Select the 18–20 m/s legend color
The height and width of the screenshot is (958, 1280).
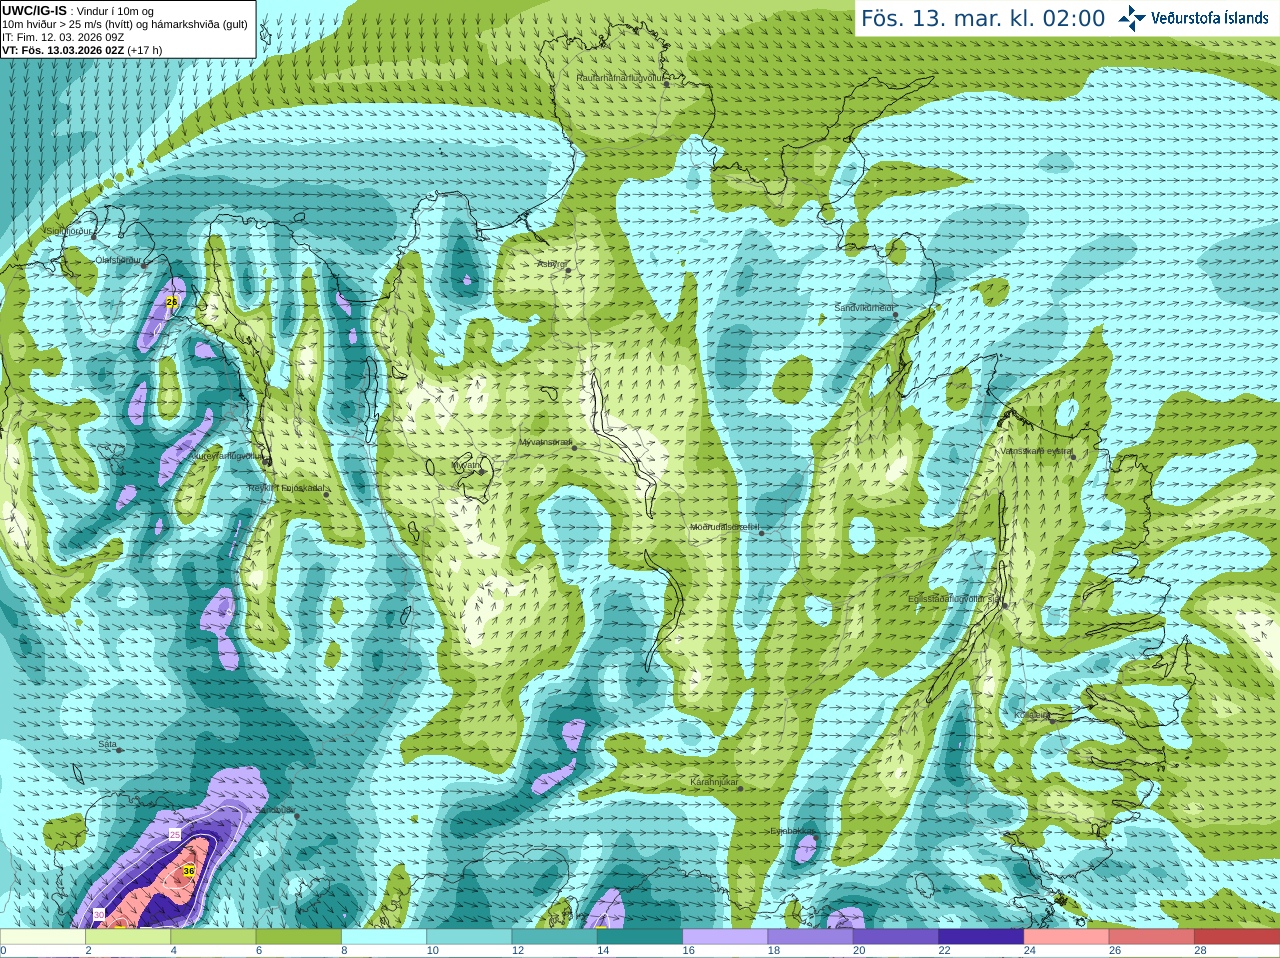coord(810,937)
